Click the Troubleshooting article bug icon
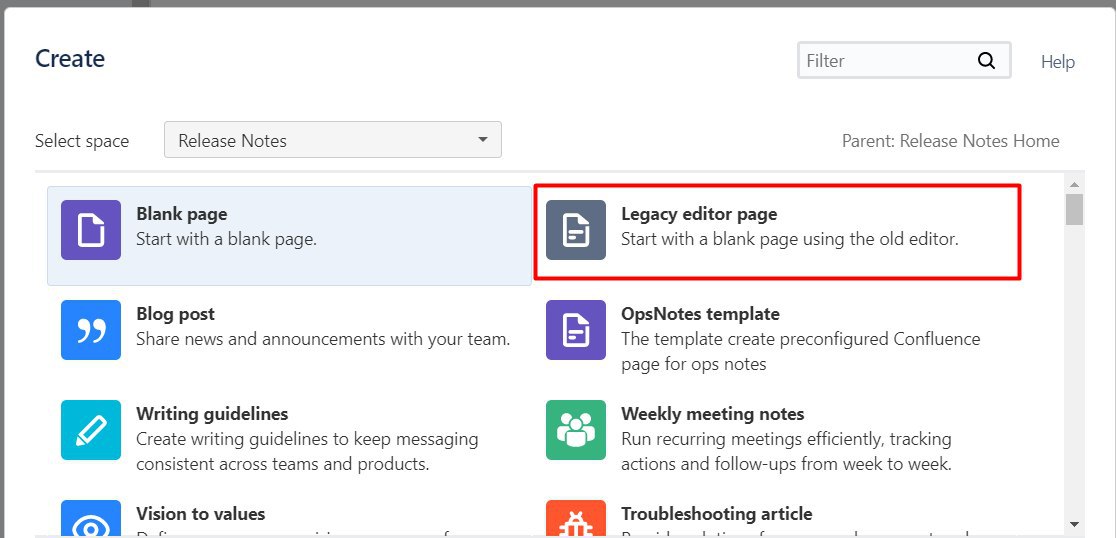The image size is (1116, 538). 576,519
